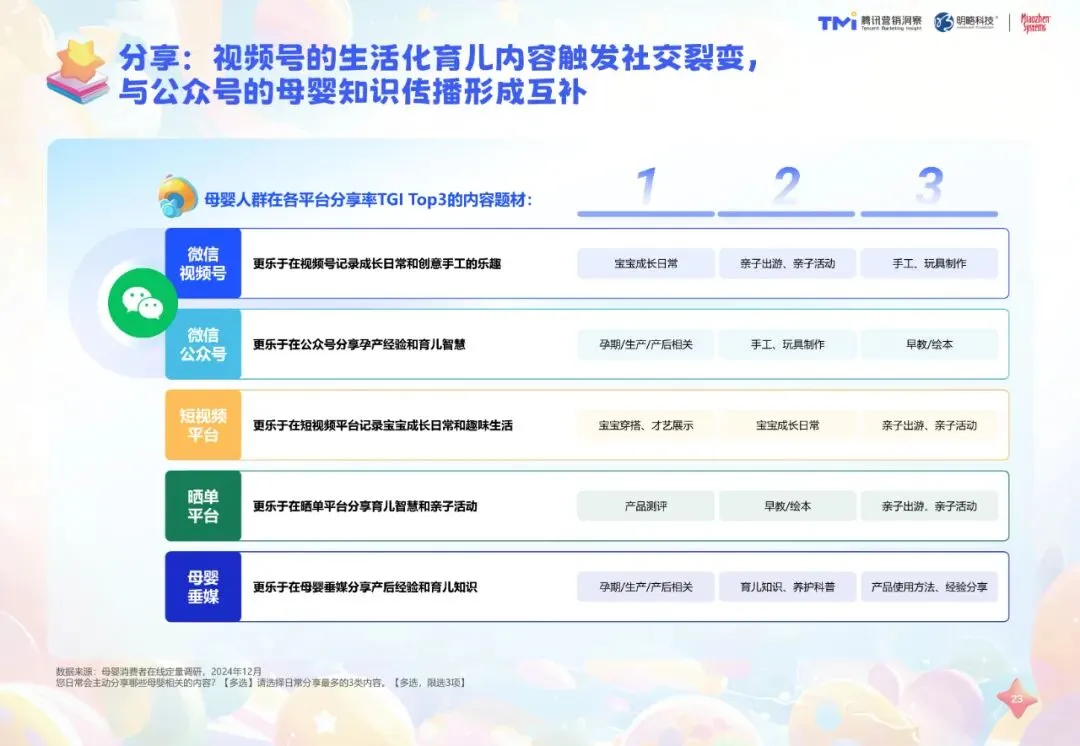The image size is (1080, 746).
Task: Click text 更乐于在母婴垂媒分享产后经验和育儿知识
Action: (x=365, y=587)
